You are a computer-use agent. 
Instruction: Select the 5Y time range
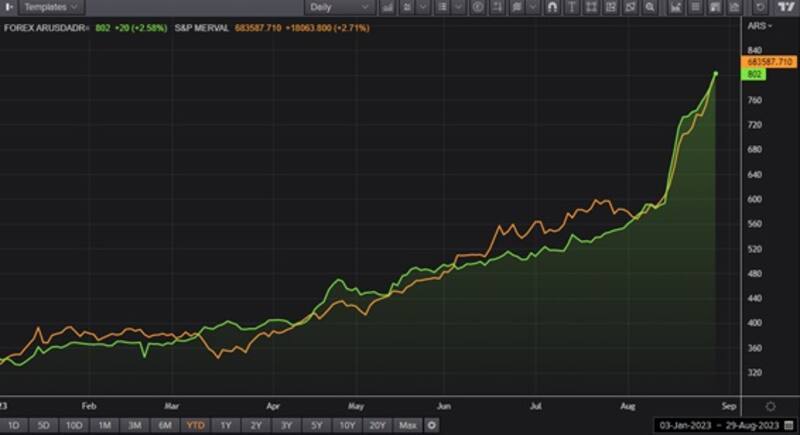317,425
